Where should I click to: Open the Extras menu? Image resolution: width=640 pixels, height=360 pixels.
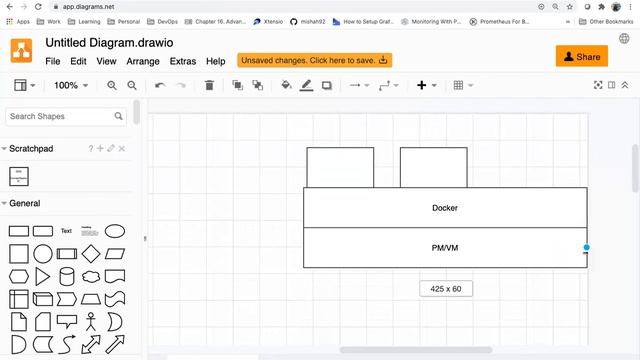tap(183, 61)
